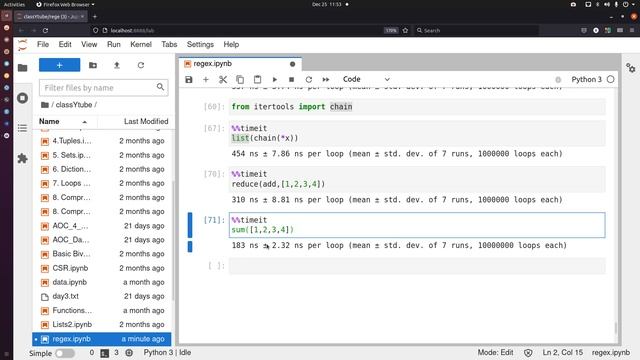Viewport: 640px width, 360px height.
Task: Open the property inspector gears icon
Action: (x=631, y=68)
